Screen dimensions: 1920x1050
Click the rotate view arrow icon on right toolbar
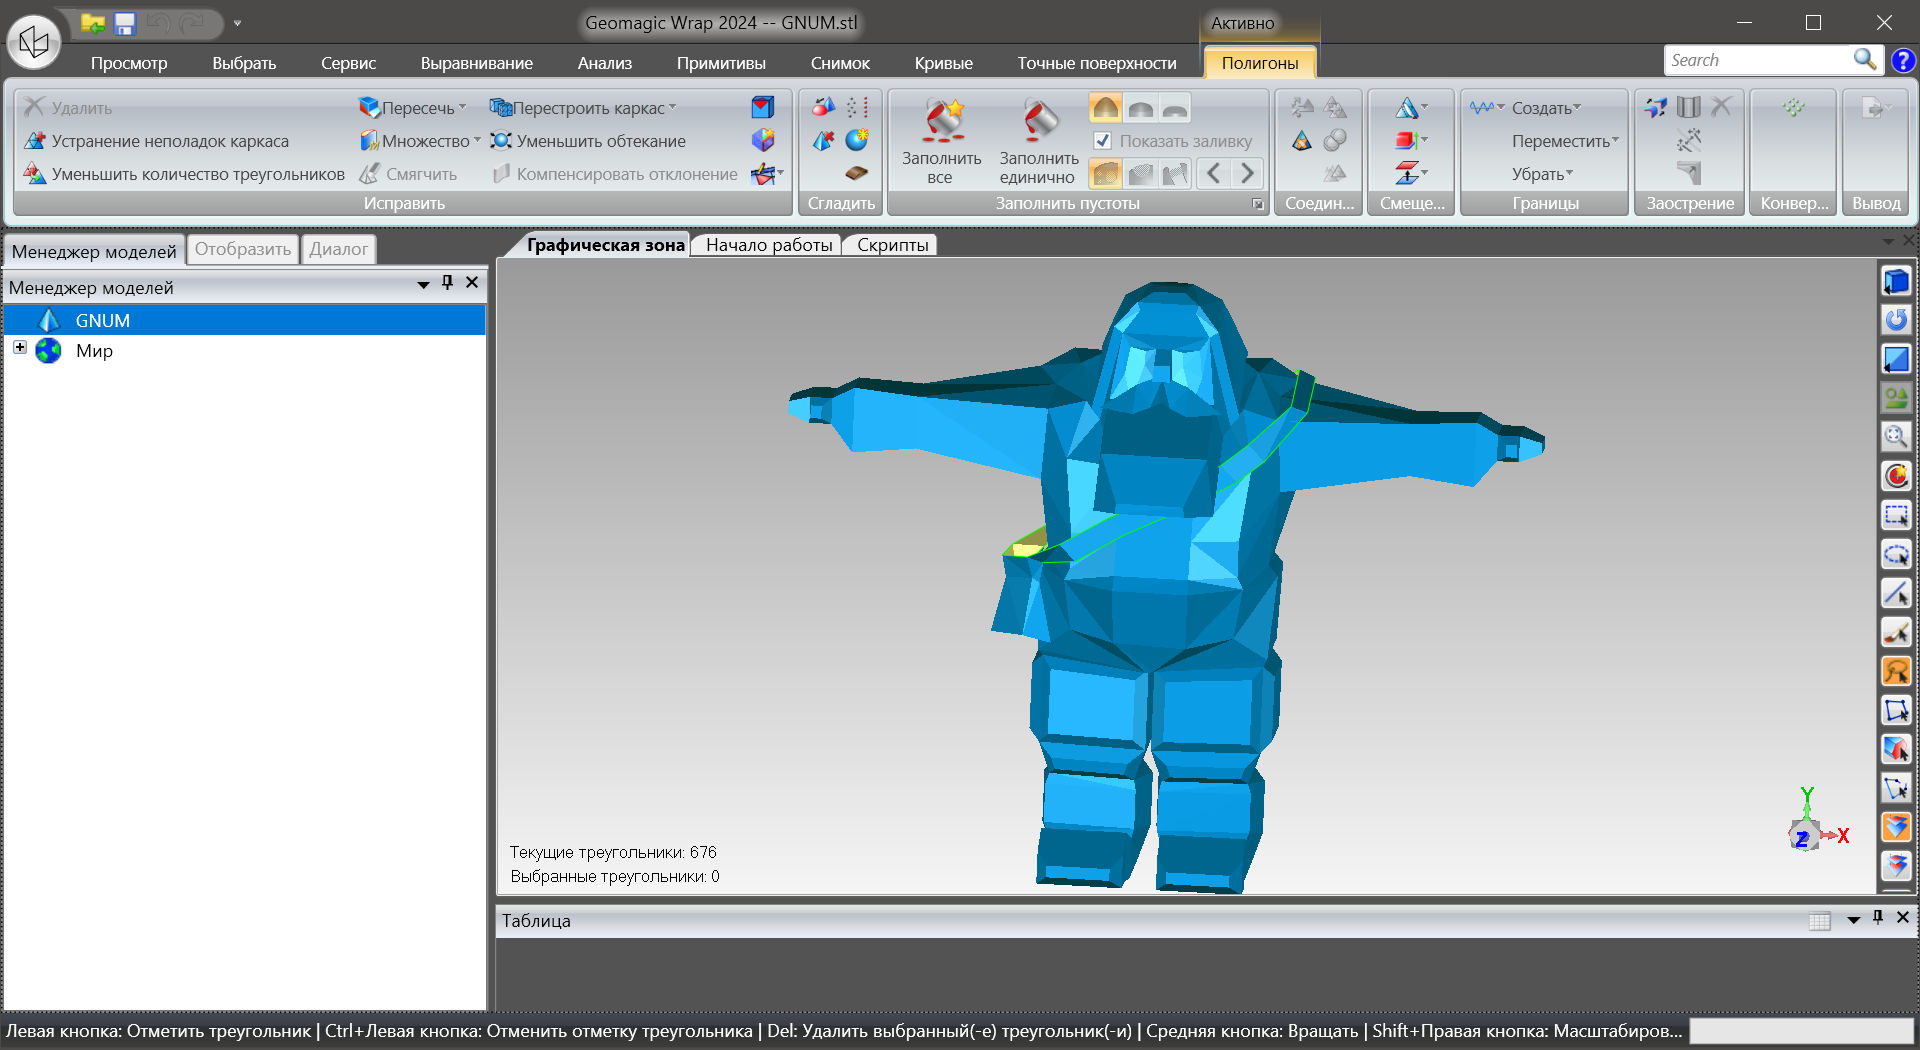click(x=1896, y=320)
